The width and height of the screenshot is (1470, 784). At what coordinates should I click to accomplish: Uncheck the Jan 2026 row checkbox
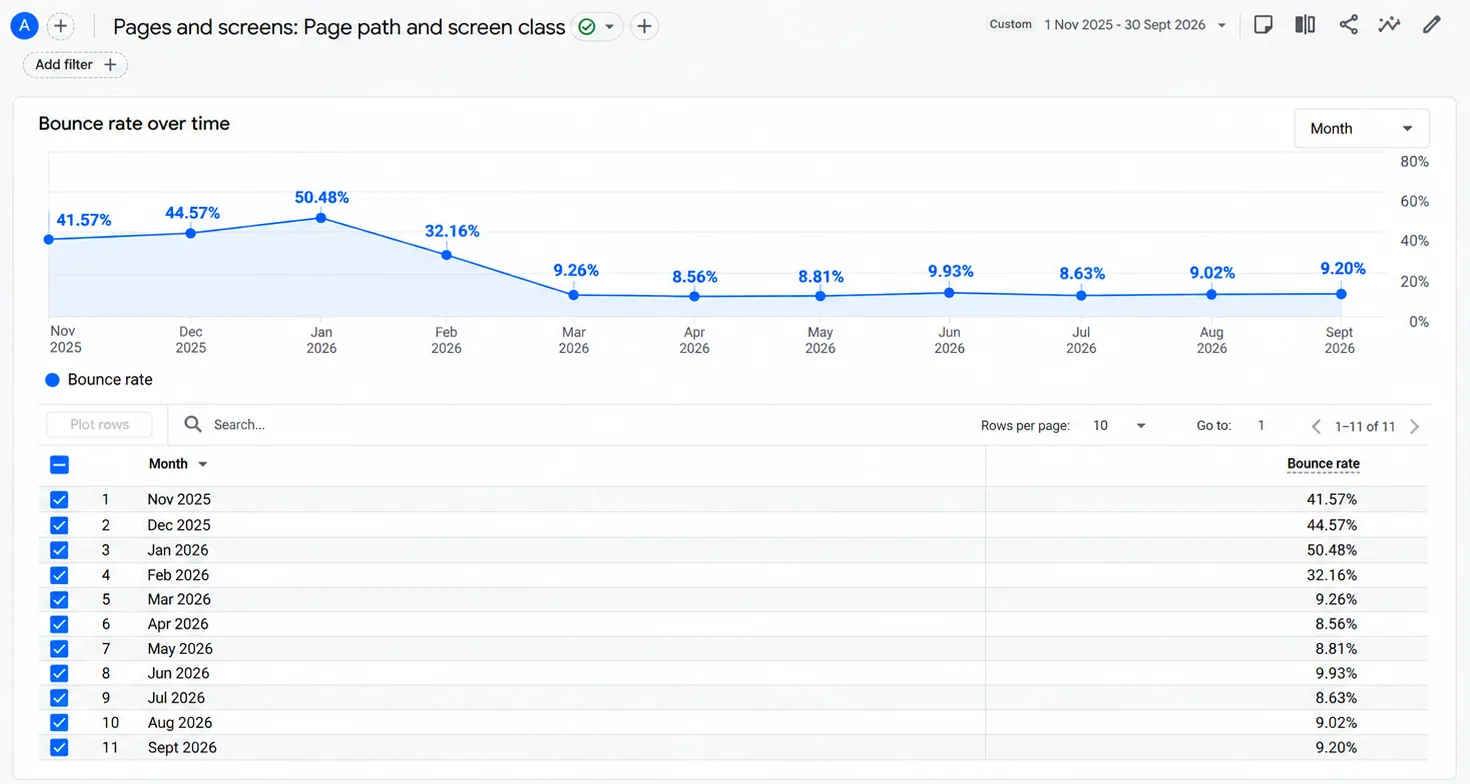coord(59,550)
